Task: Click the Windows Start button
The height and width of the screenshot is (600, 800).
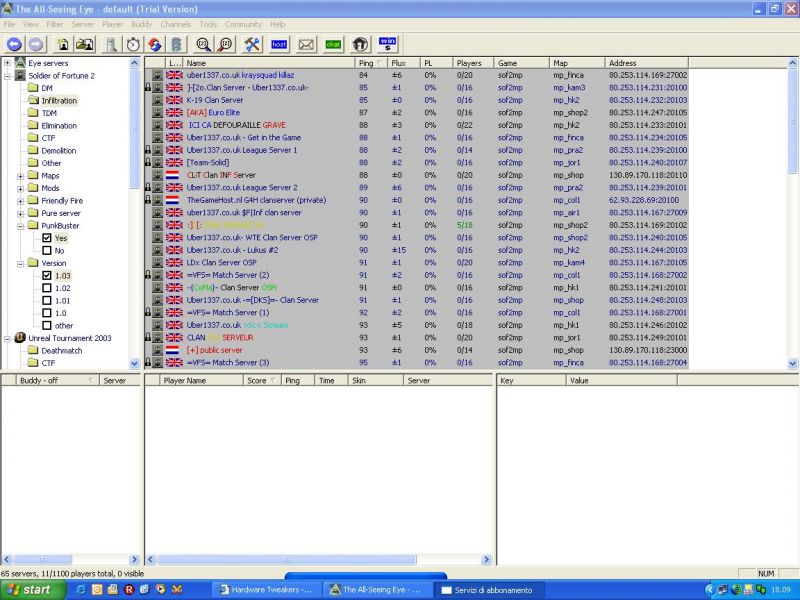Action: pos(30,590)
